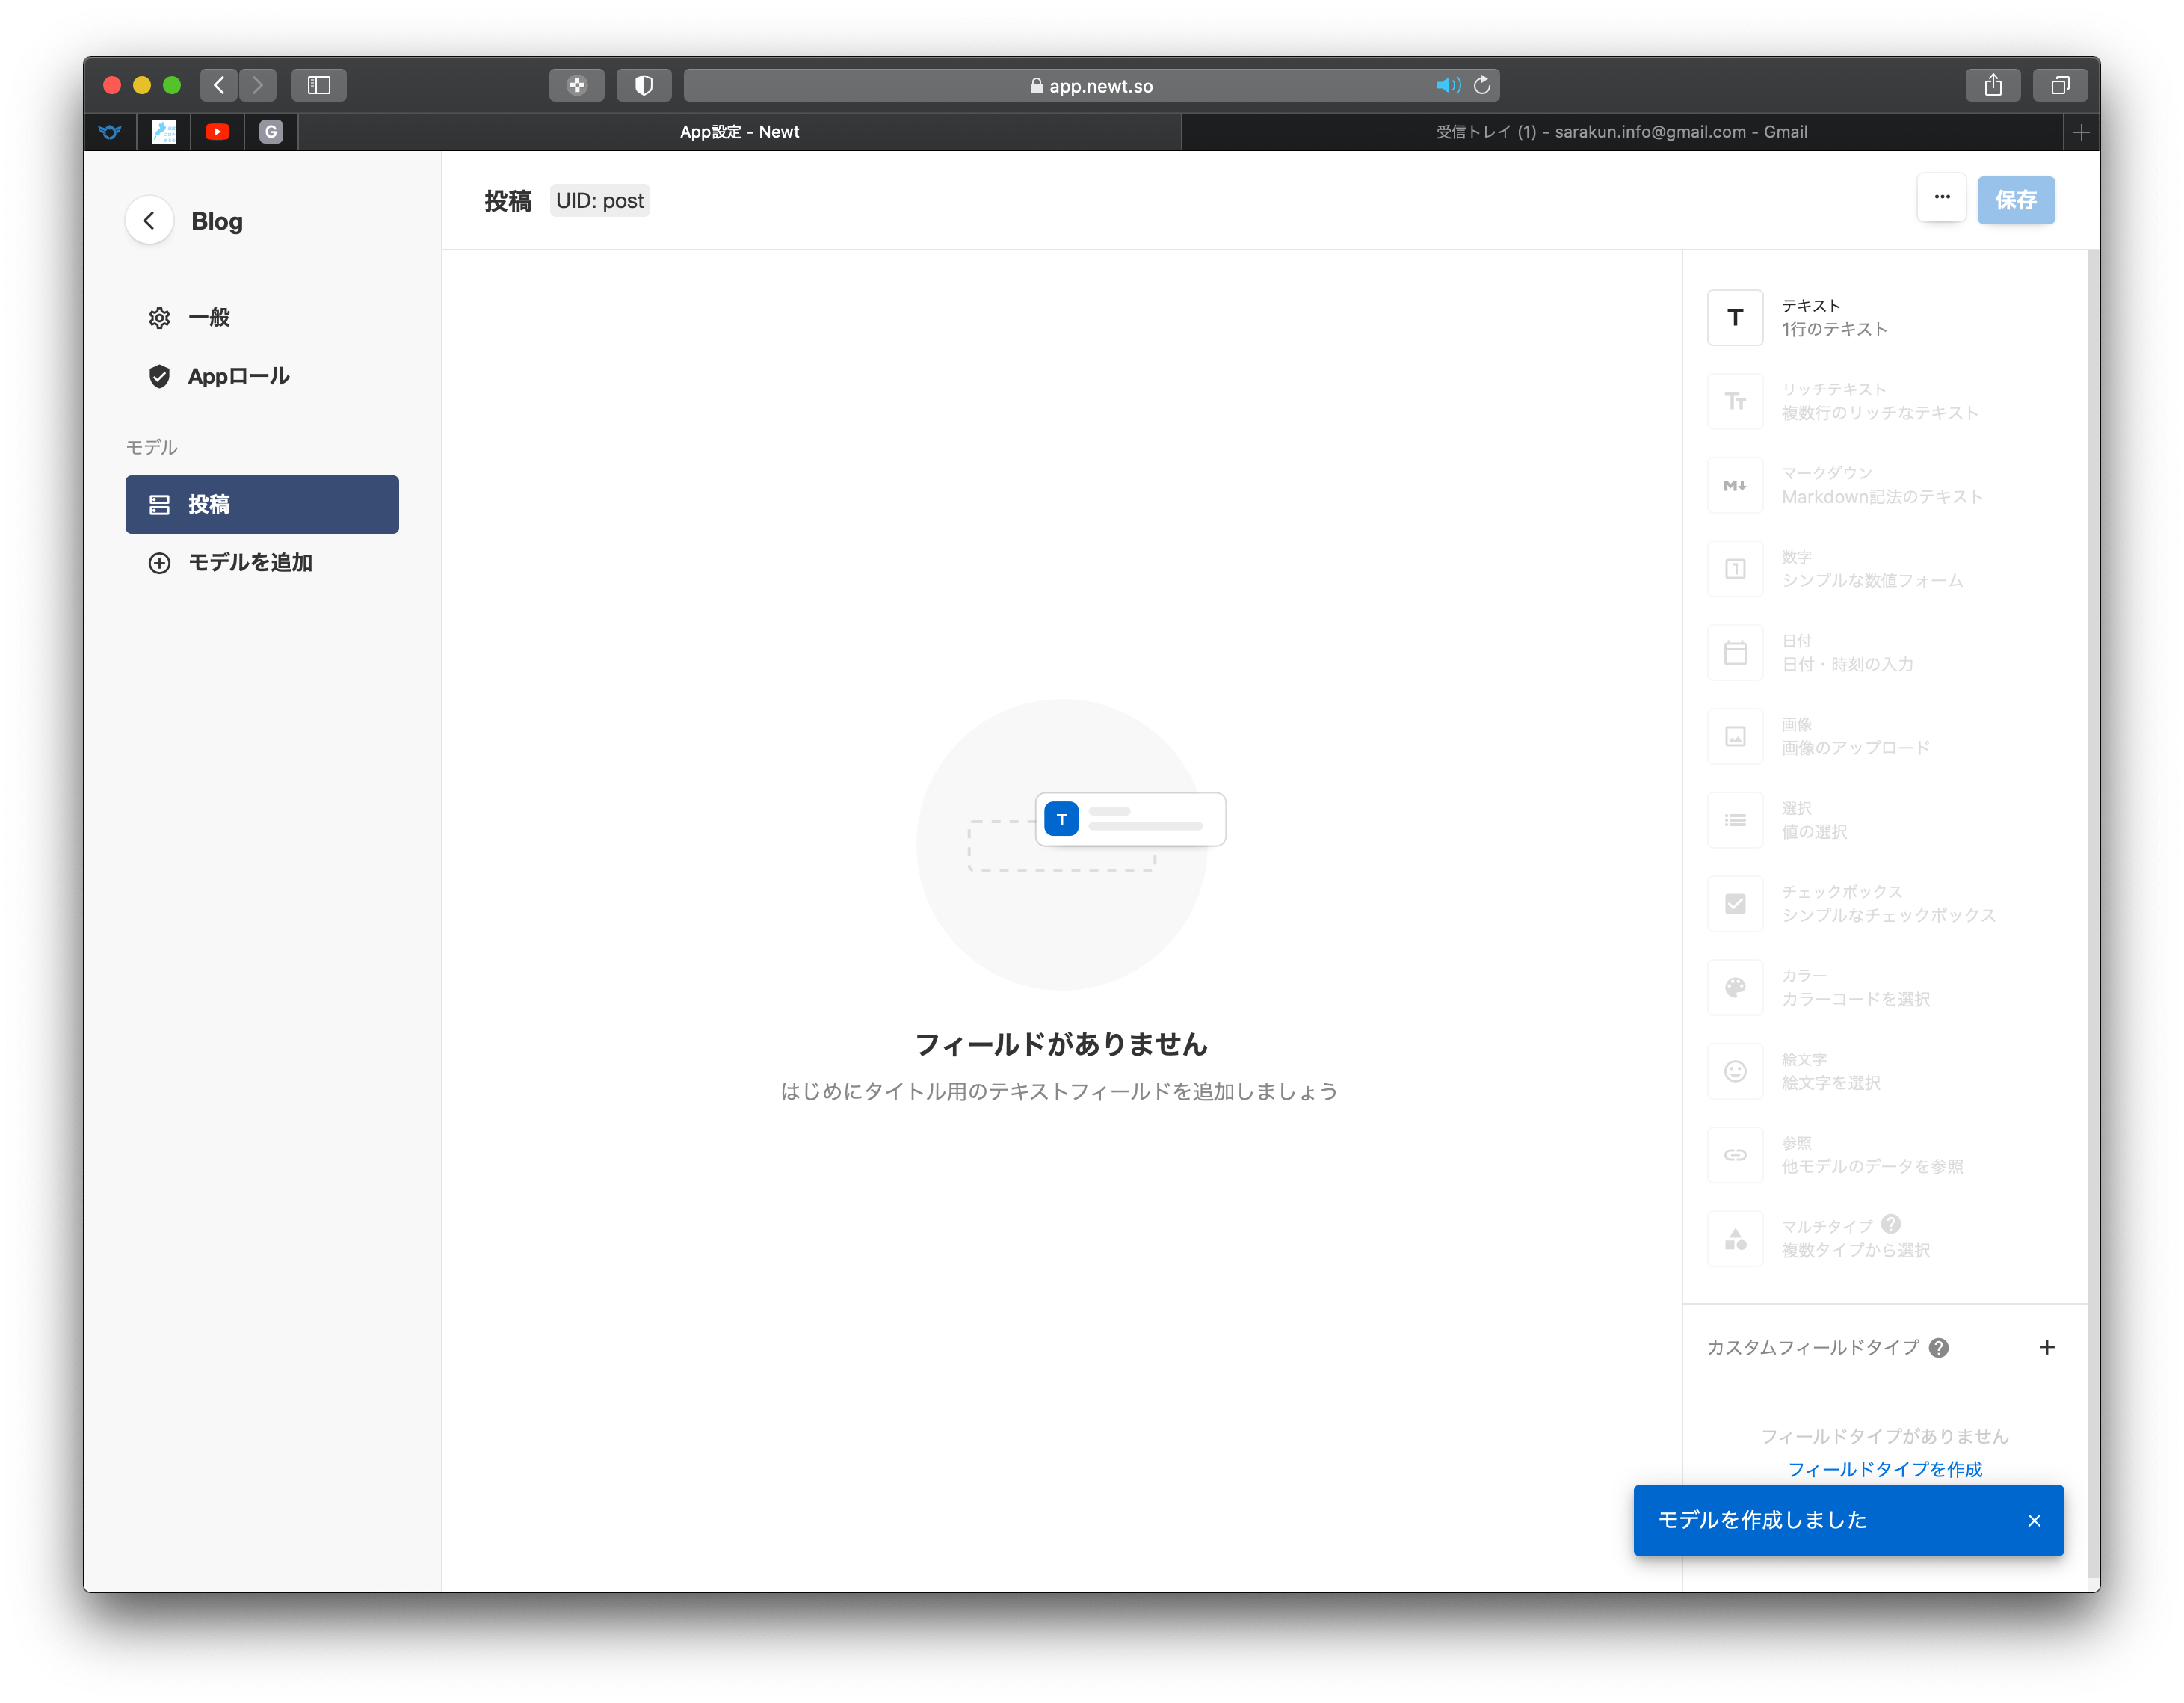Switch to the App設定 - Newt tab
The width and height of the screenshot is (2184, 1703).
[x=740, y=132]
